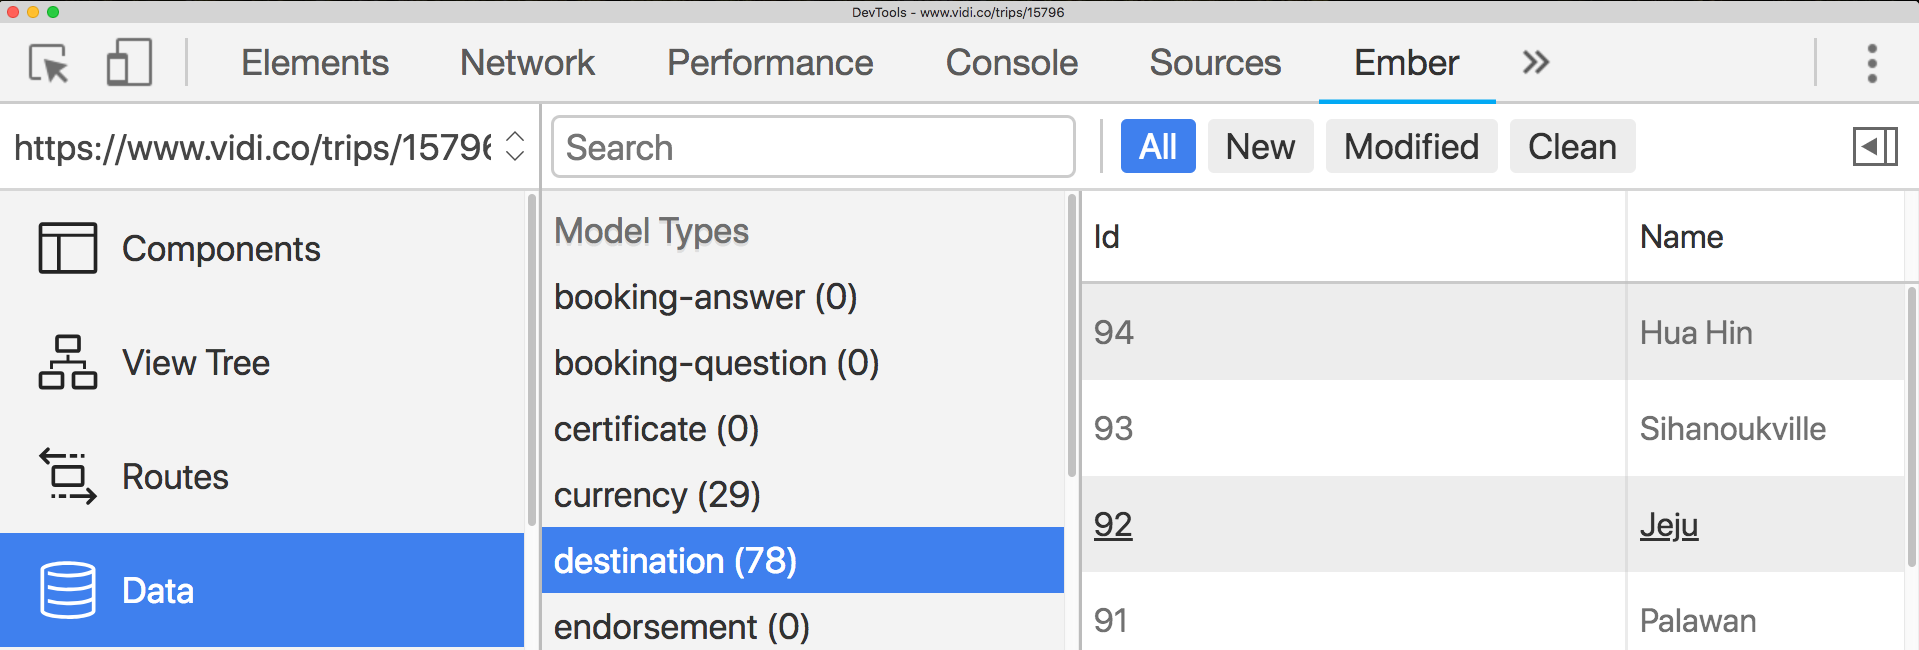Select the currency (29) model type
This screenshot has width=1919, height=650.
(657, 495)
